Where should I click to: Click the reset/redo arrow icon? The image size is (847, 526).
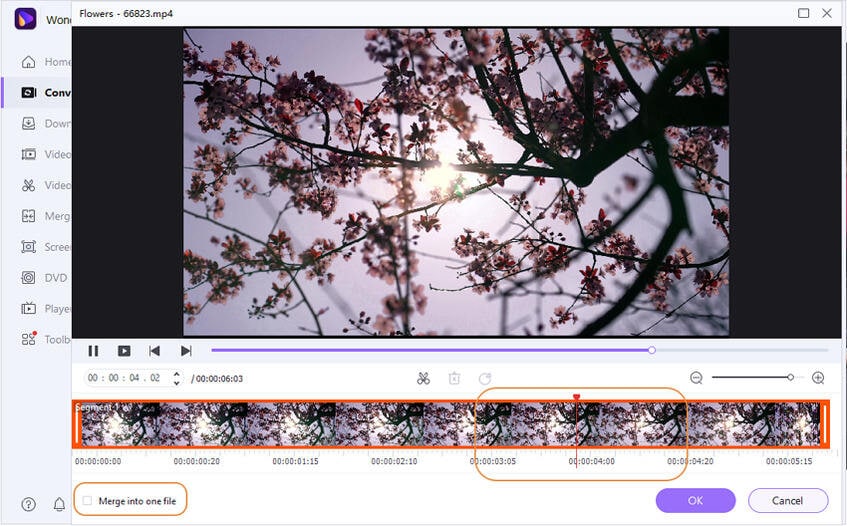485,379
